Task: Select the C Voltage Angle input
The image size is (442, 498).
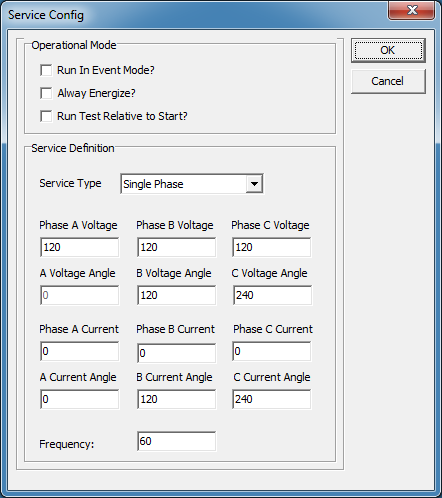Action: point(272,295)
